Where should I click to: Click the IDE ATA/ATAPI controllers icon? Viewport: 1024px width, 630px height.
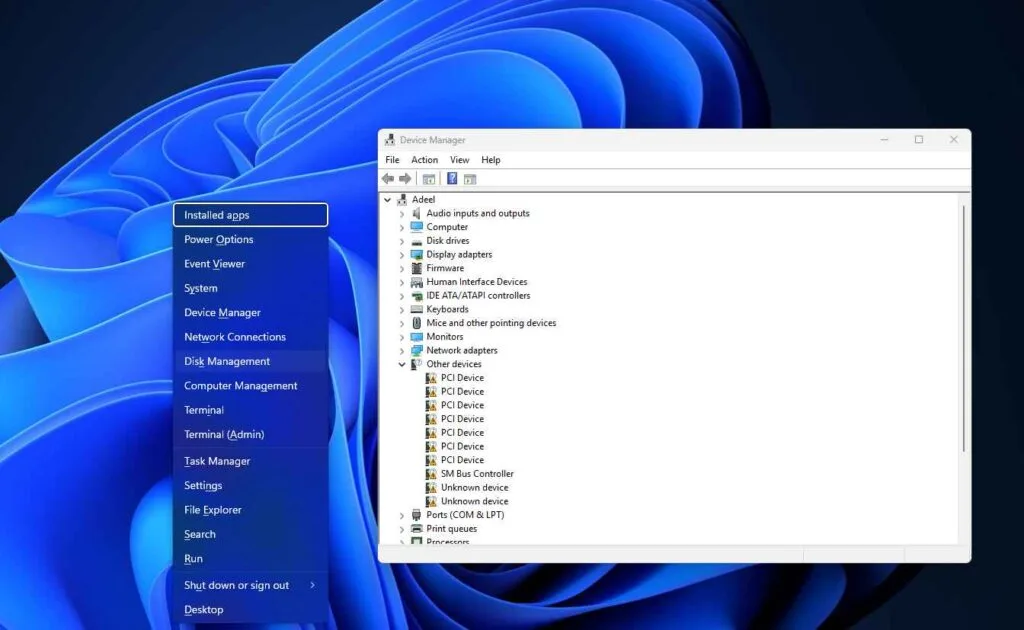point(417,296)
